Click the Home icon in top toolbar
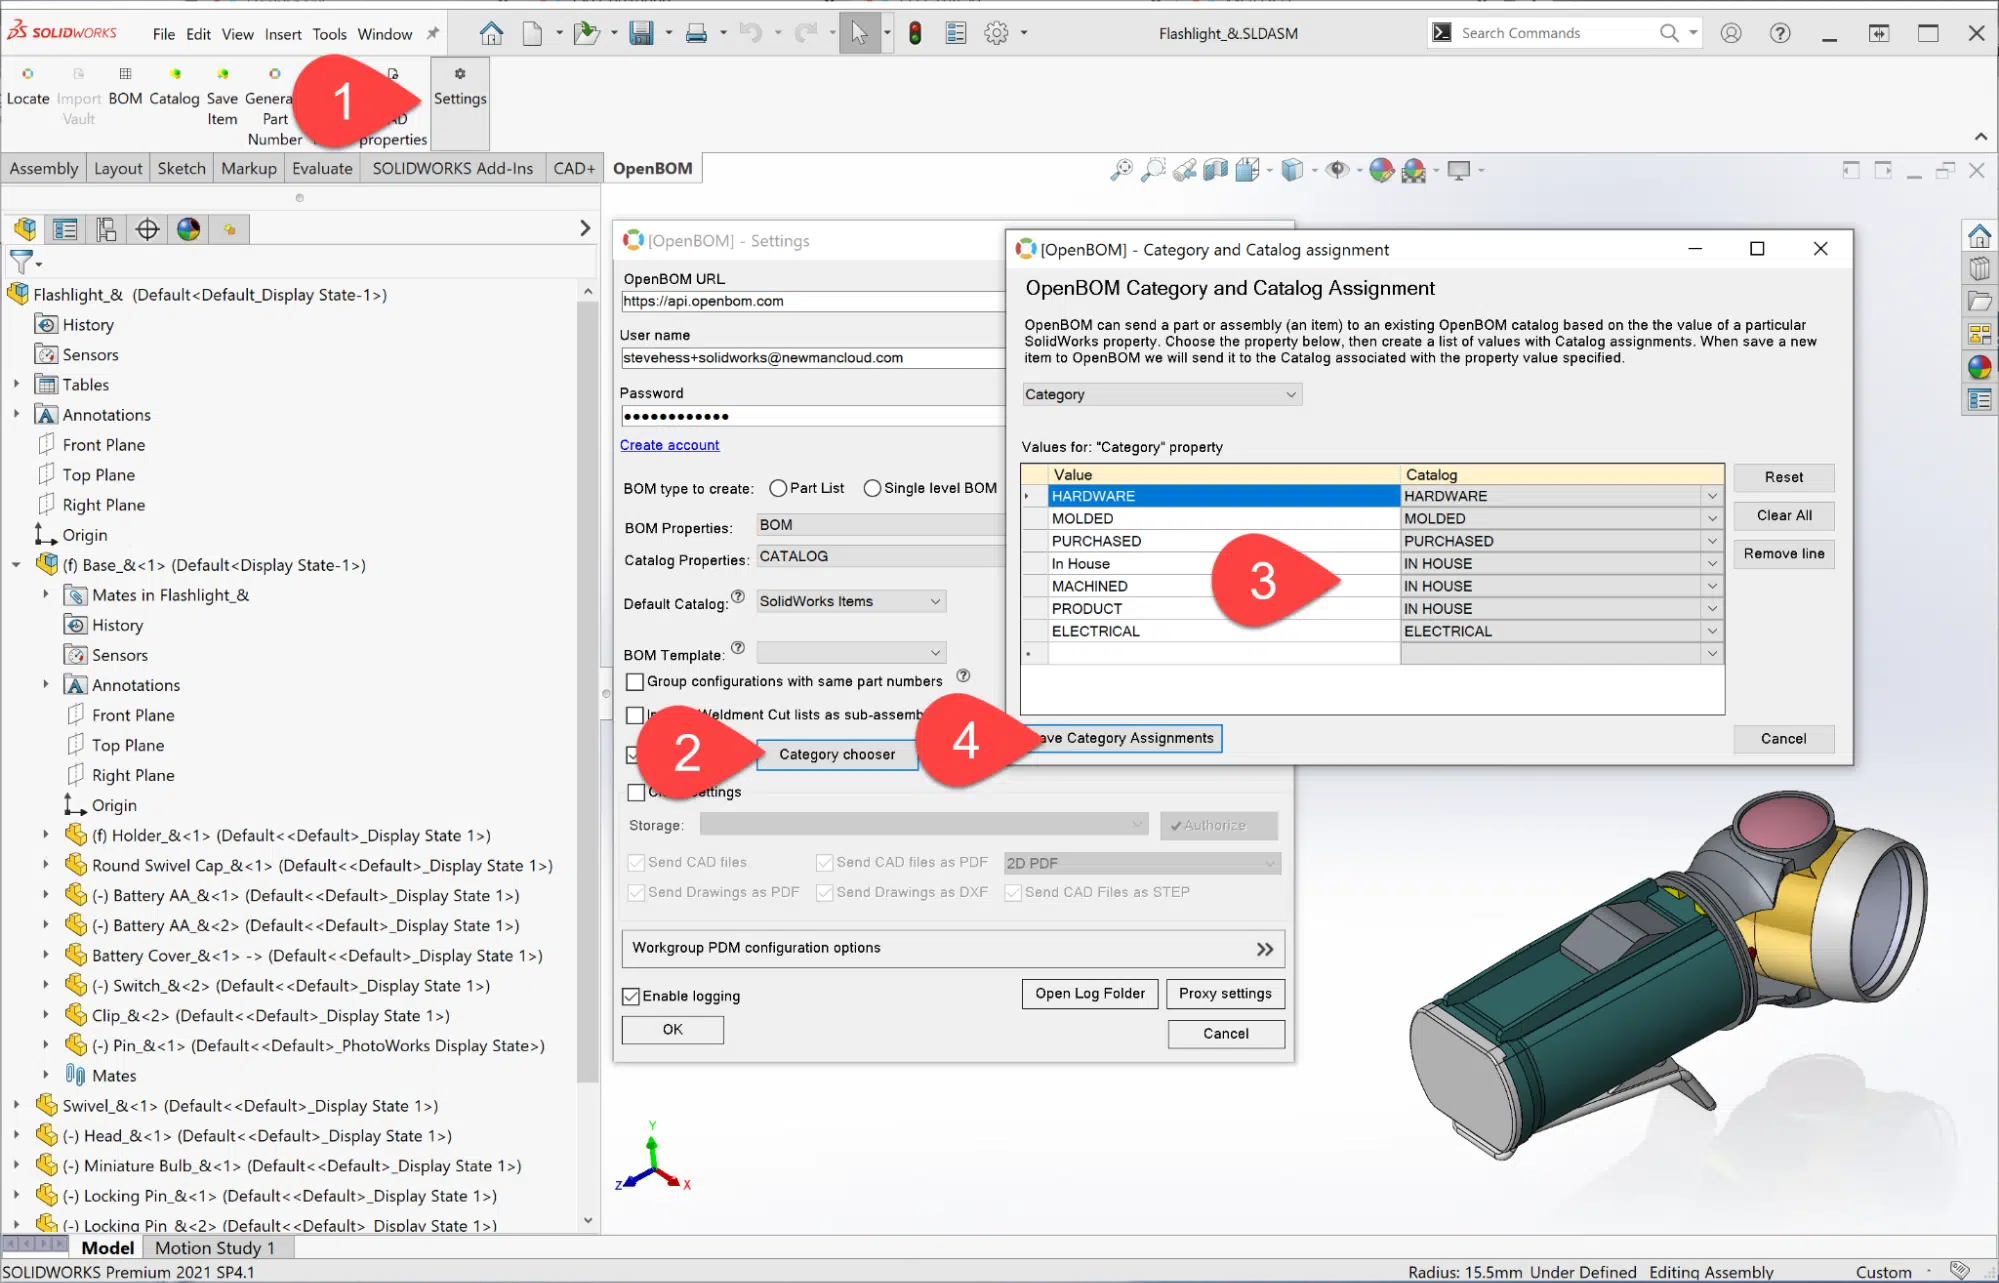 pos(491,33)
